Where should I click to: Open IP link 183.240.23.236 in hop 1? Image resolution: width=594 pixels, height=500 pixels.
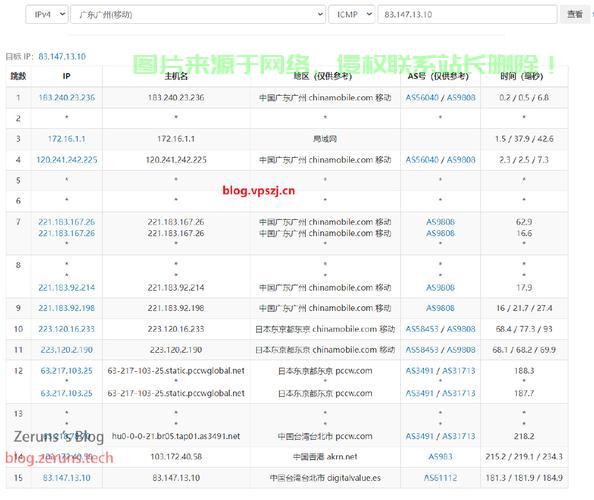click(x=67, y=97)
